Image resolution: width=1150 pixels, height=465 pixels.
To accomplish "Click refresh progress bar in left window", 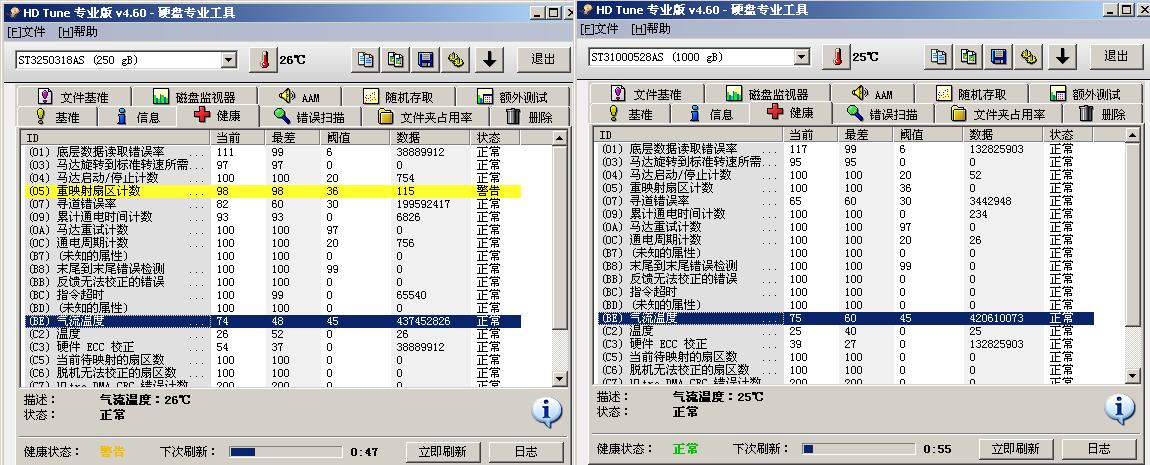I will tap(285, 452).
